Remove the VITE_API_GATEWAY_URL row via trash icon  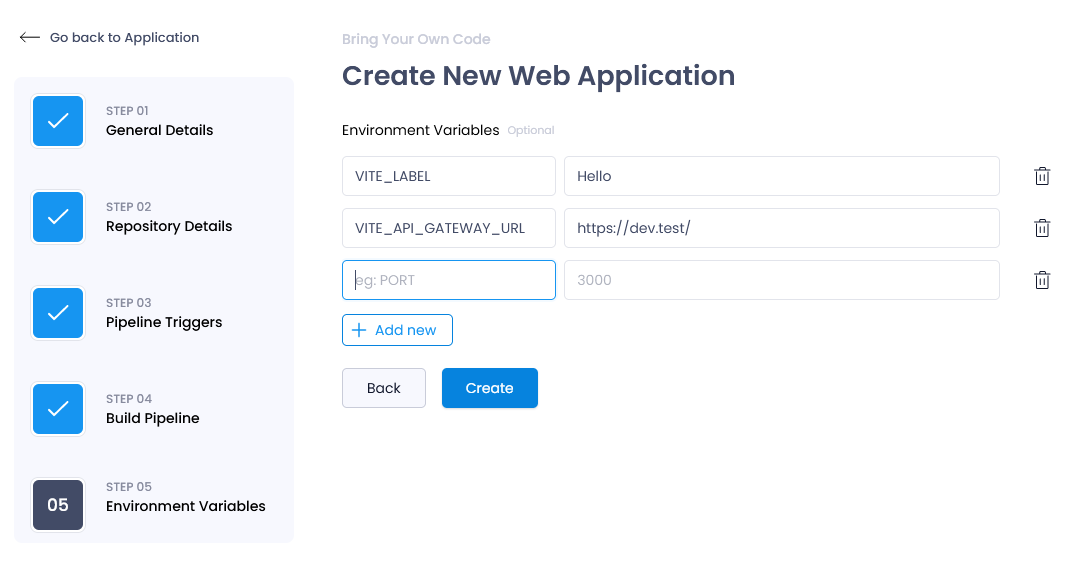(1042, 228)
